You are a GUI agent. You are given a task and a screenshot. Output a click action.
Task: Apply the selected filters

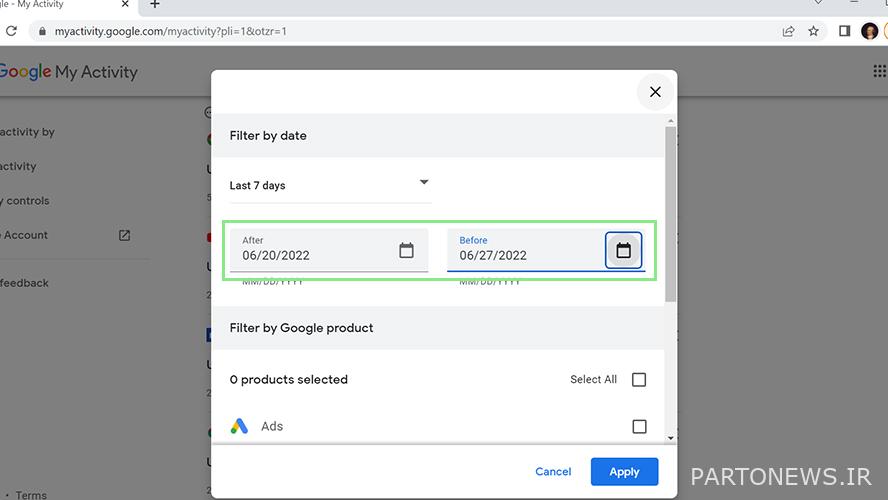click(x=624, y=472)
